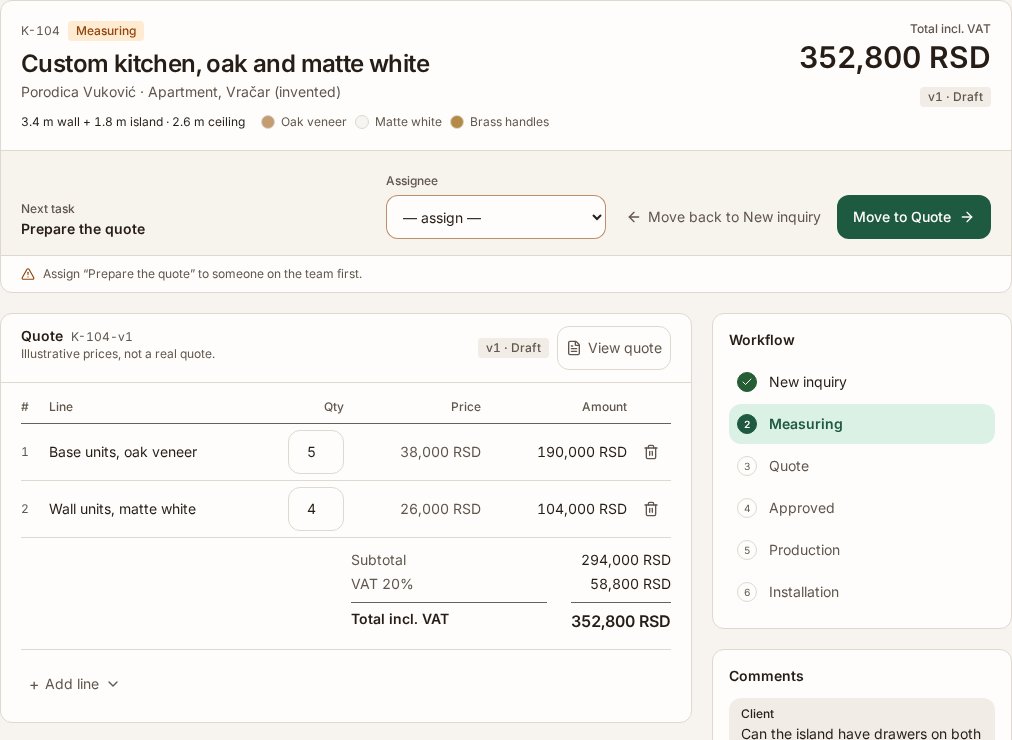1012x740 pixels.
Task: Click the Prepare the quote task name
Action: pyautogui.click(x=83, y=229)
